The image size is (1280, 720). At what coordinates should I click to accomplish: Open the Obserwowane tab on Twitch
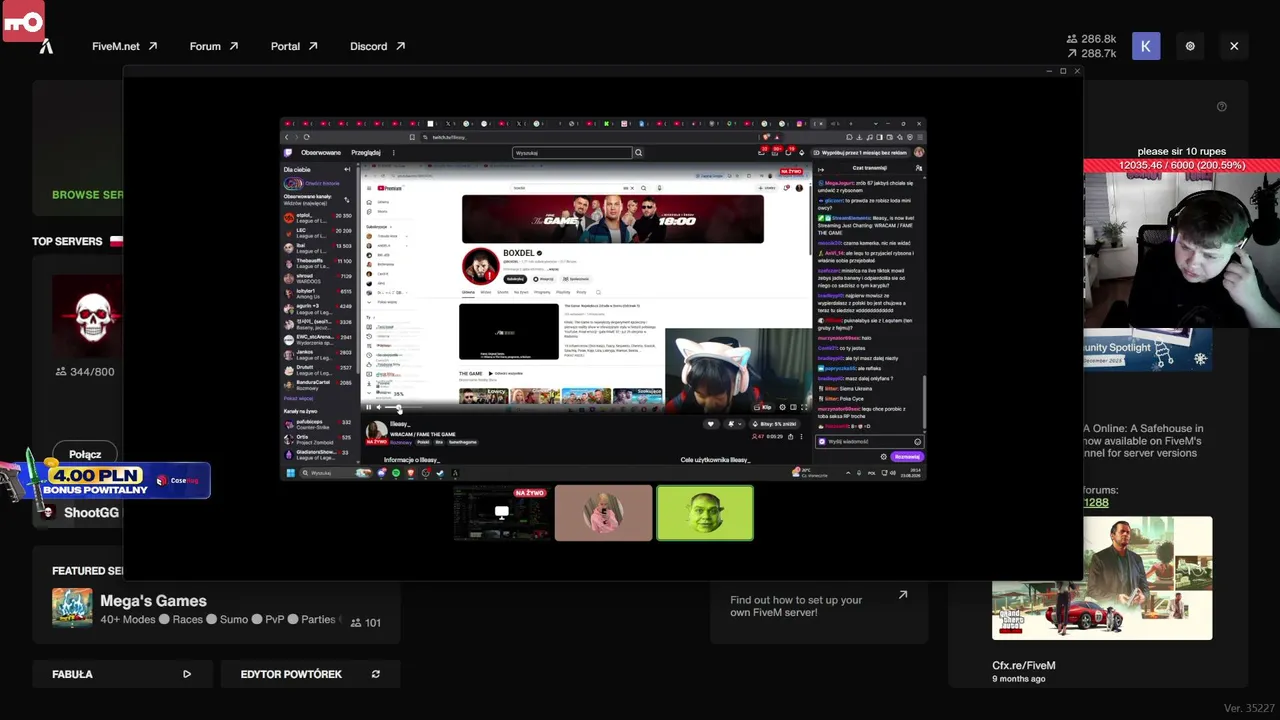click(321, 153)
